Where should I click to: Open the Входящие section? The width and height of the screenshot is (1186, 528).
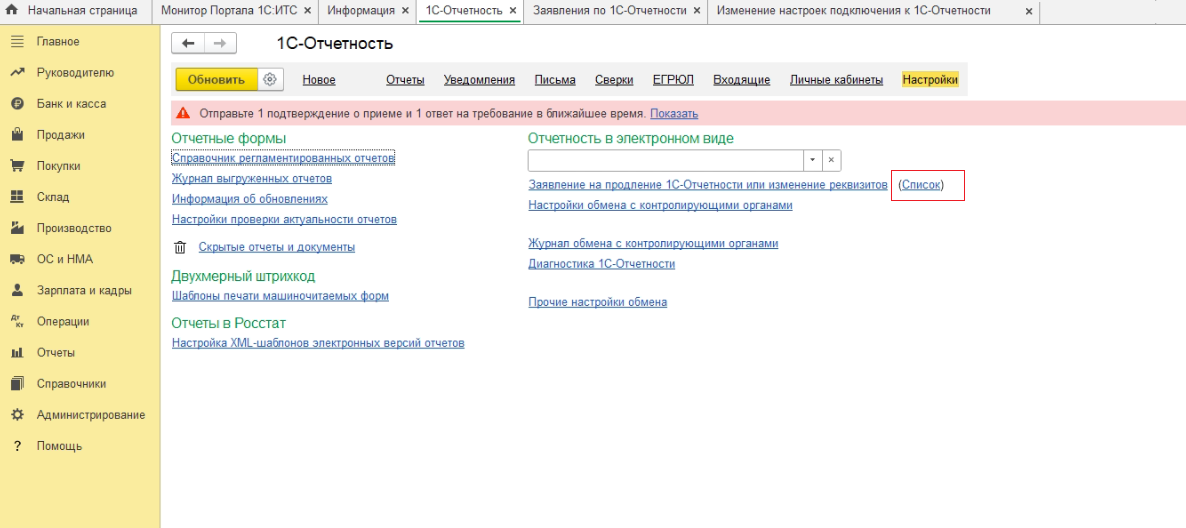[x=741, y=79]
